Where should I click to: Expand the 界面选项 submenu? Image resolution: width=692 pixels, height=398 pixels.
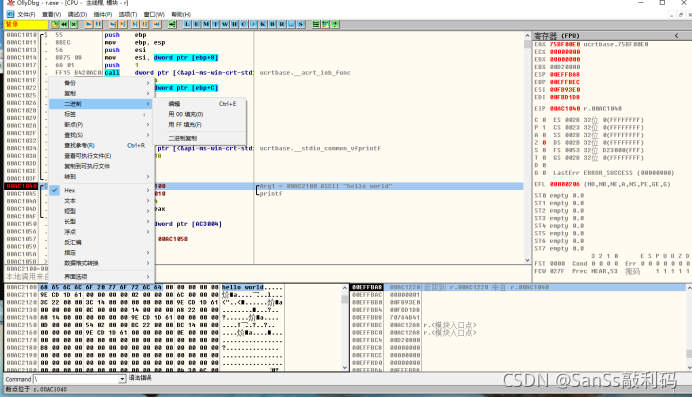point(101,277)
